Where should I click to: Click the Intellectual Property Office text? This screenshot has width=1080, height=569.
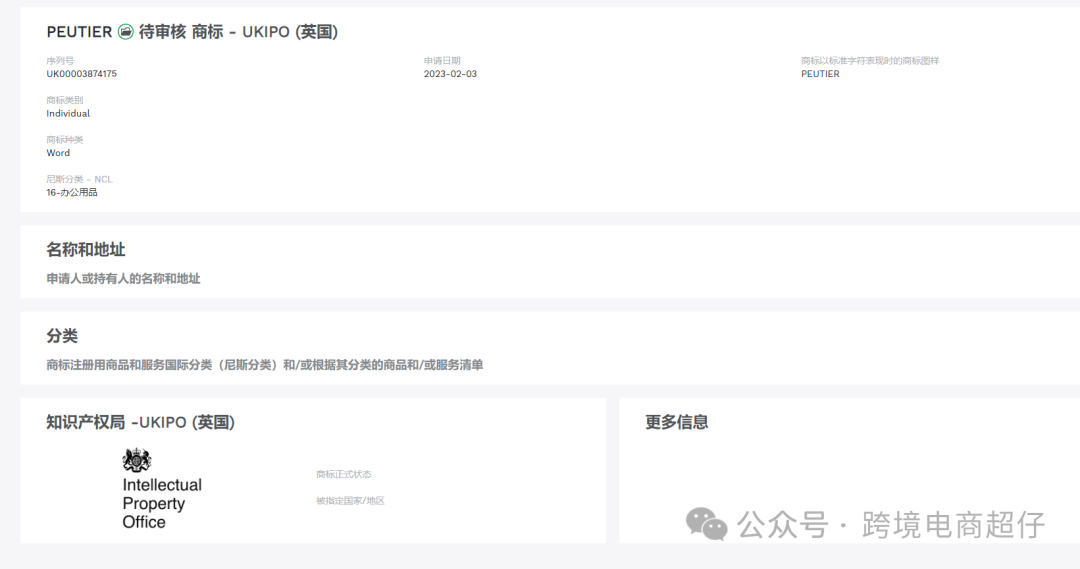coord(162,504)
